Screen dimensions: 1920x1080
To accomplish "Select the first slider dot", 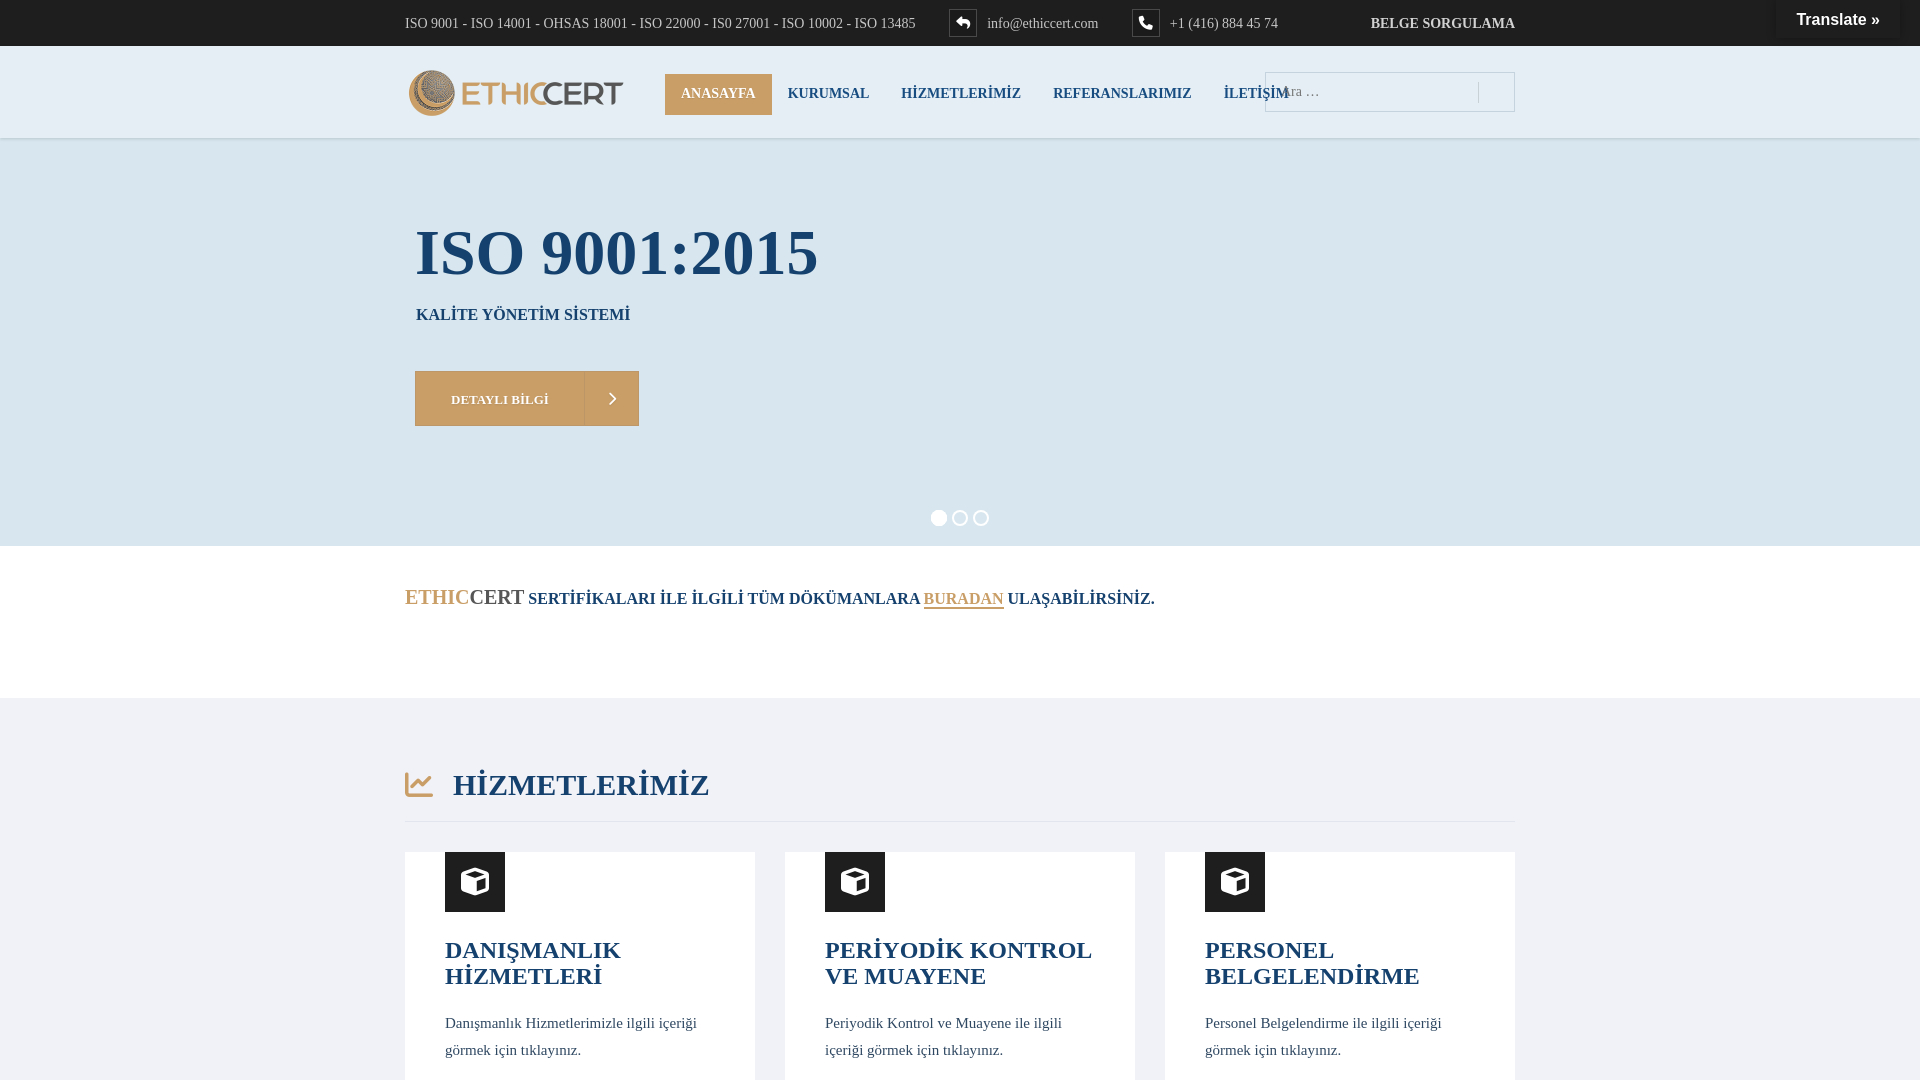I will point(939,518).
